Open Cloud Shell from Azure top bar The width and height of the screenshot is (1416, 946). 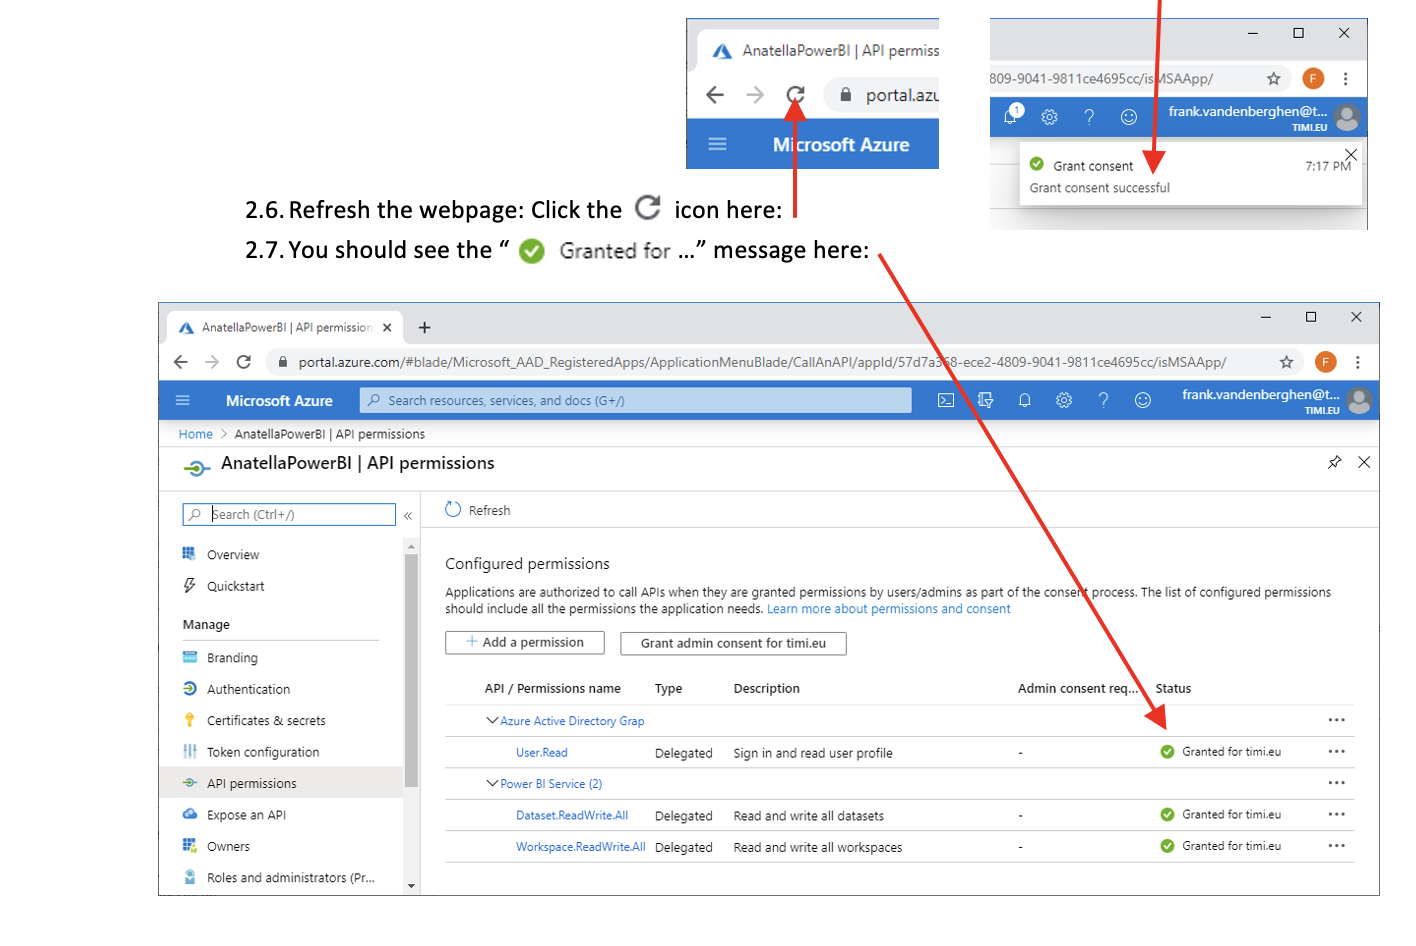coord(945,400)
